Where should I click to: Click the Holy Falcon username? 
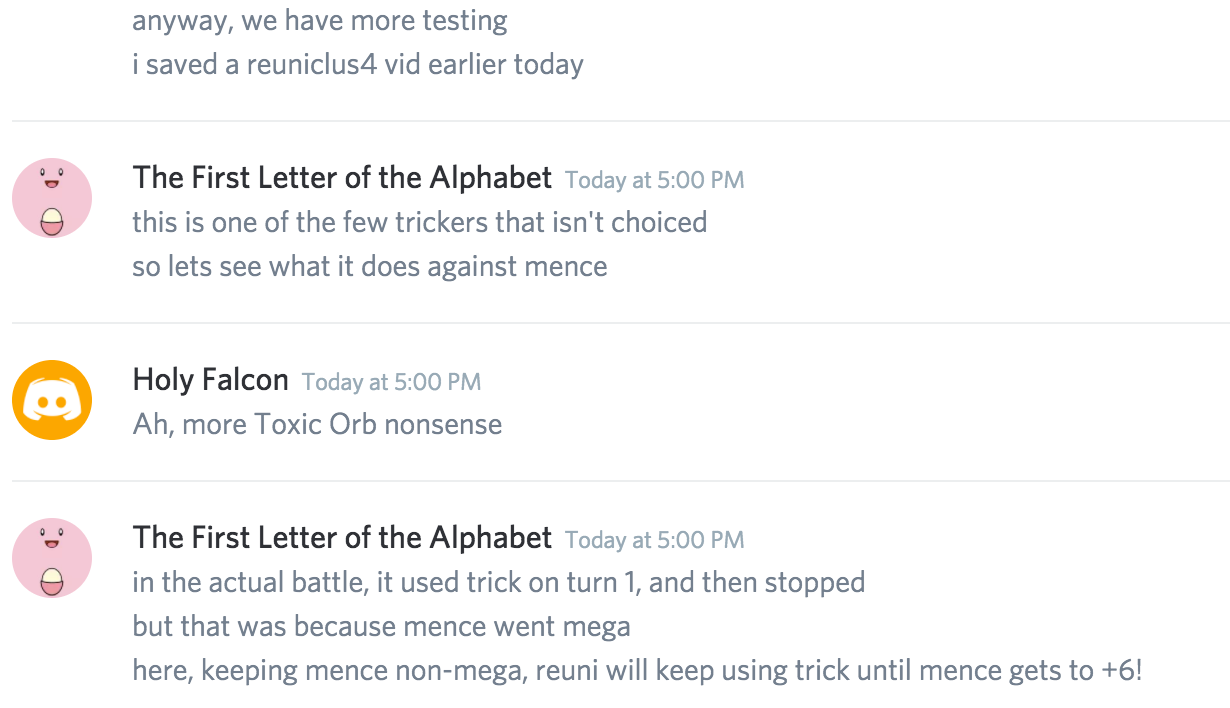[210, 380]
